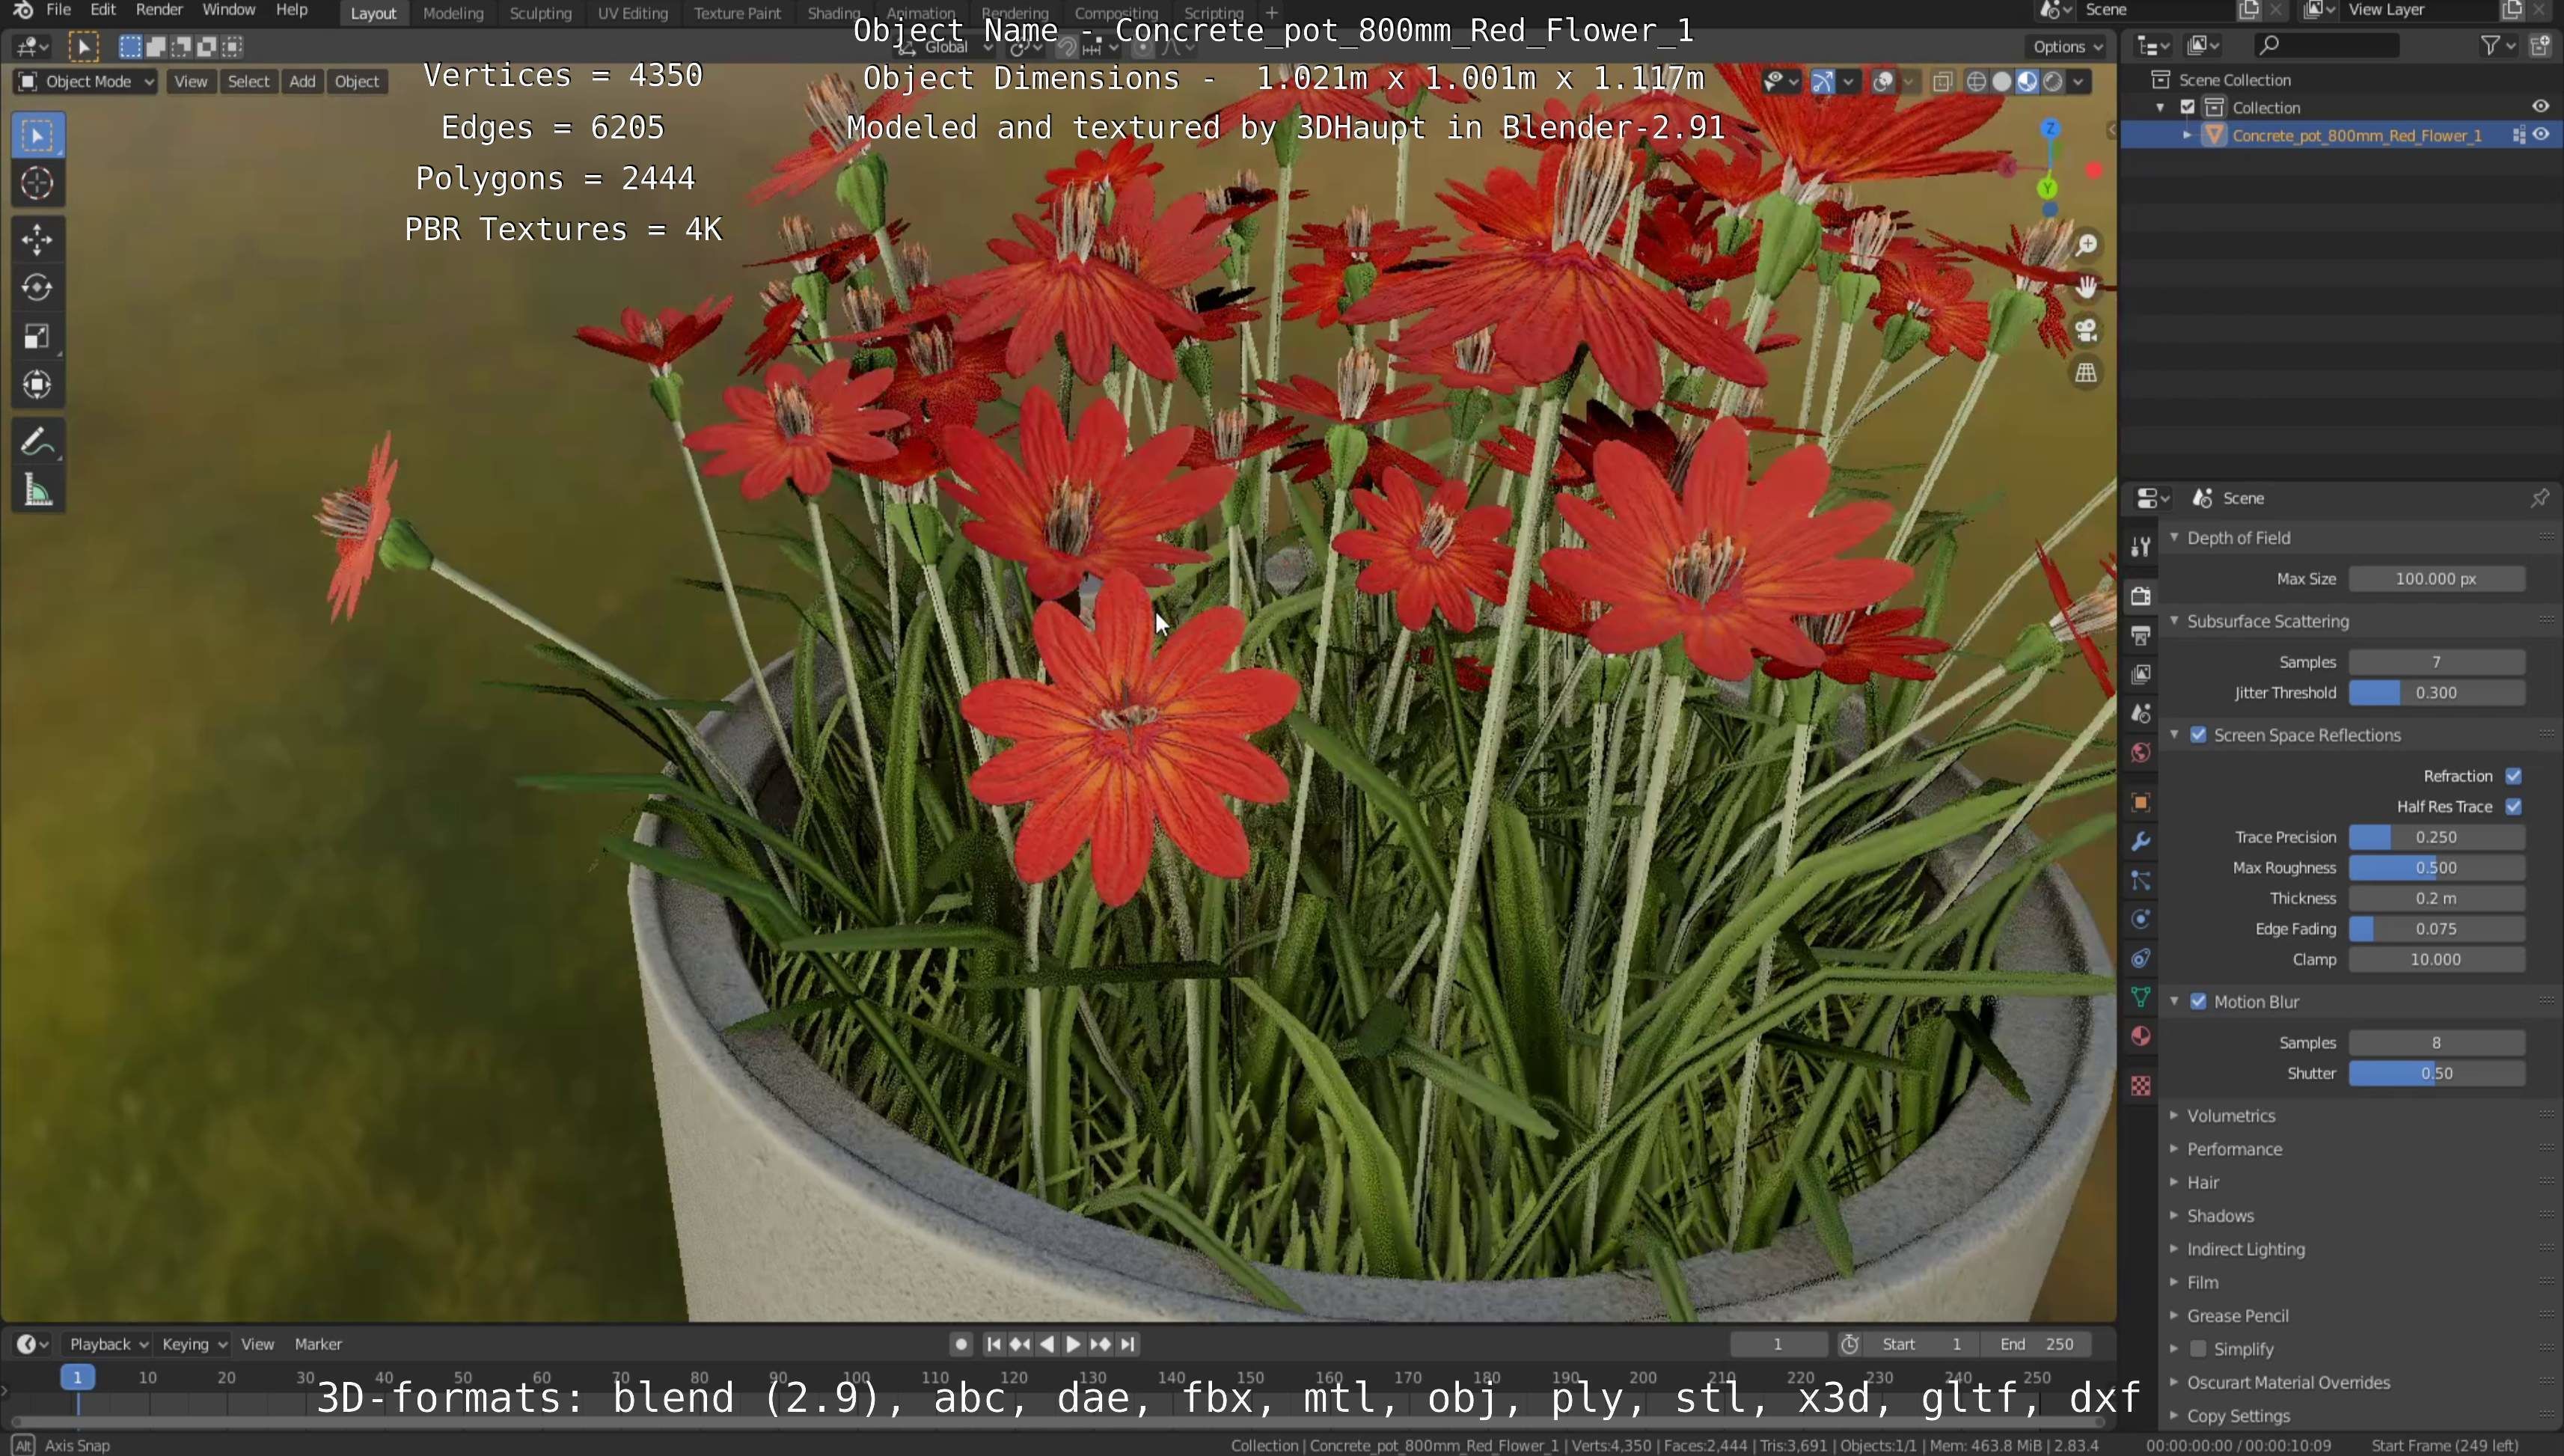The width and height of the screenshot is (2564, 1456).
Task: Expand the Performance panel
Action: [2234, 1150]
